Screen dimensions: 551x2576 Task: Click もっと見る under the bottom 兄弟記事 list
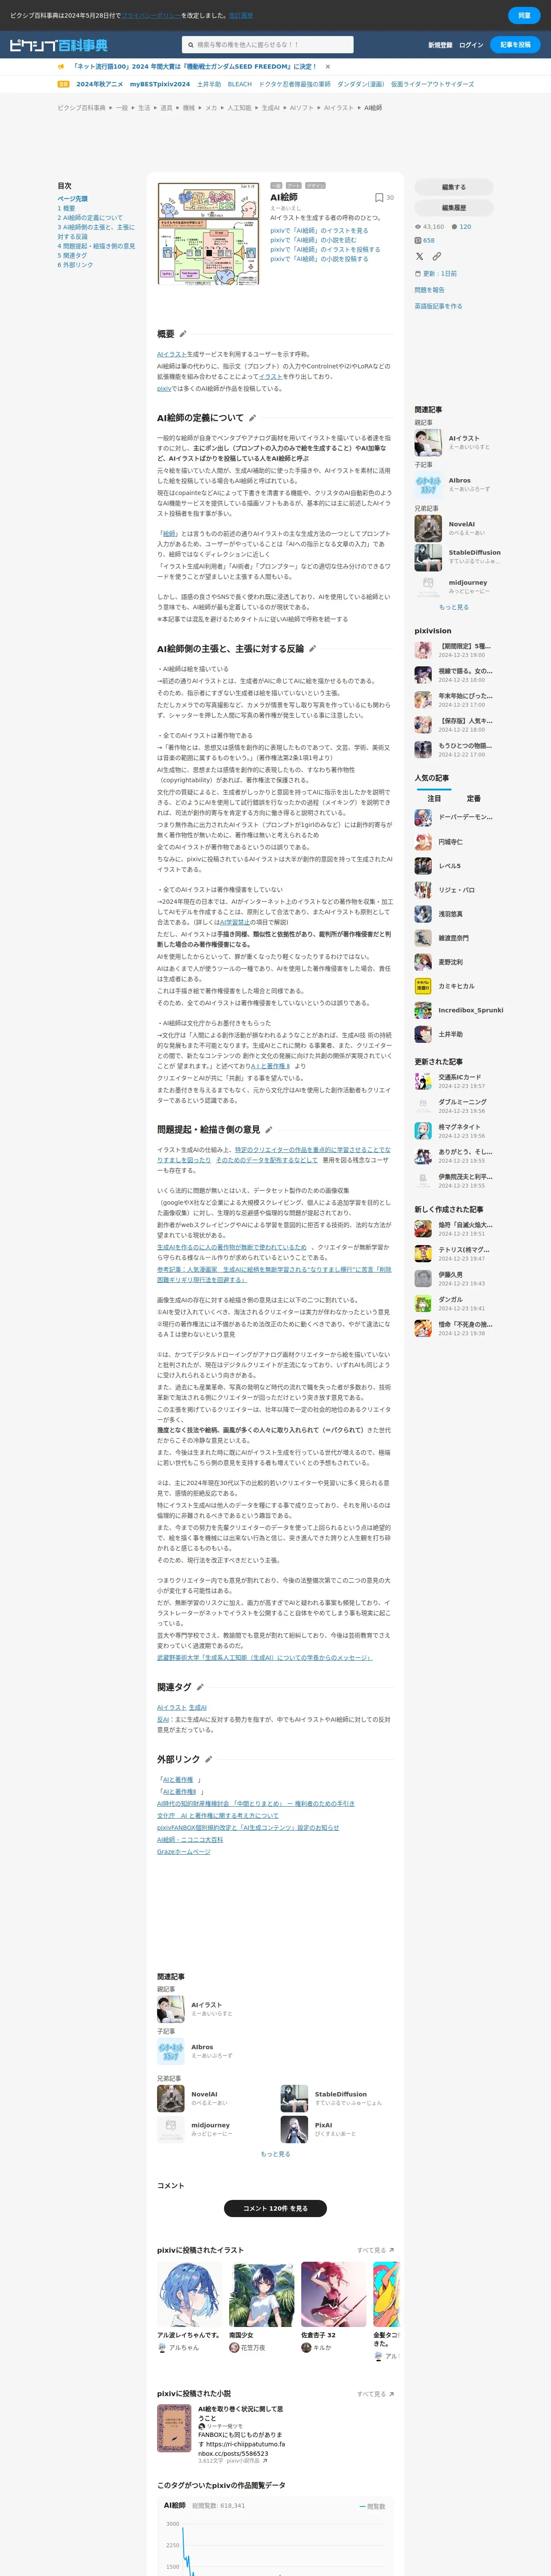275,2154
